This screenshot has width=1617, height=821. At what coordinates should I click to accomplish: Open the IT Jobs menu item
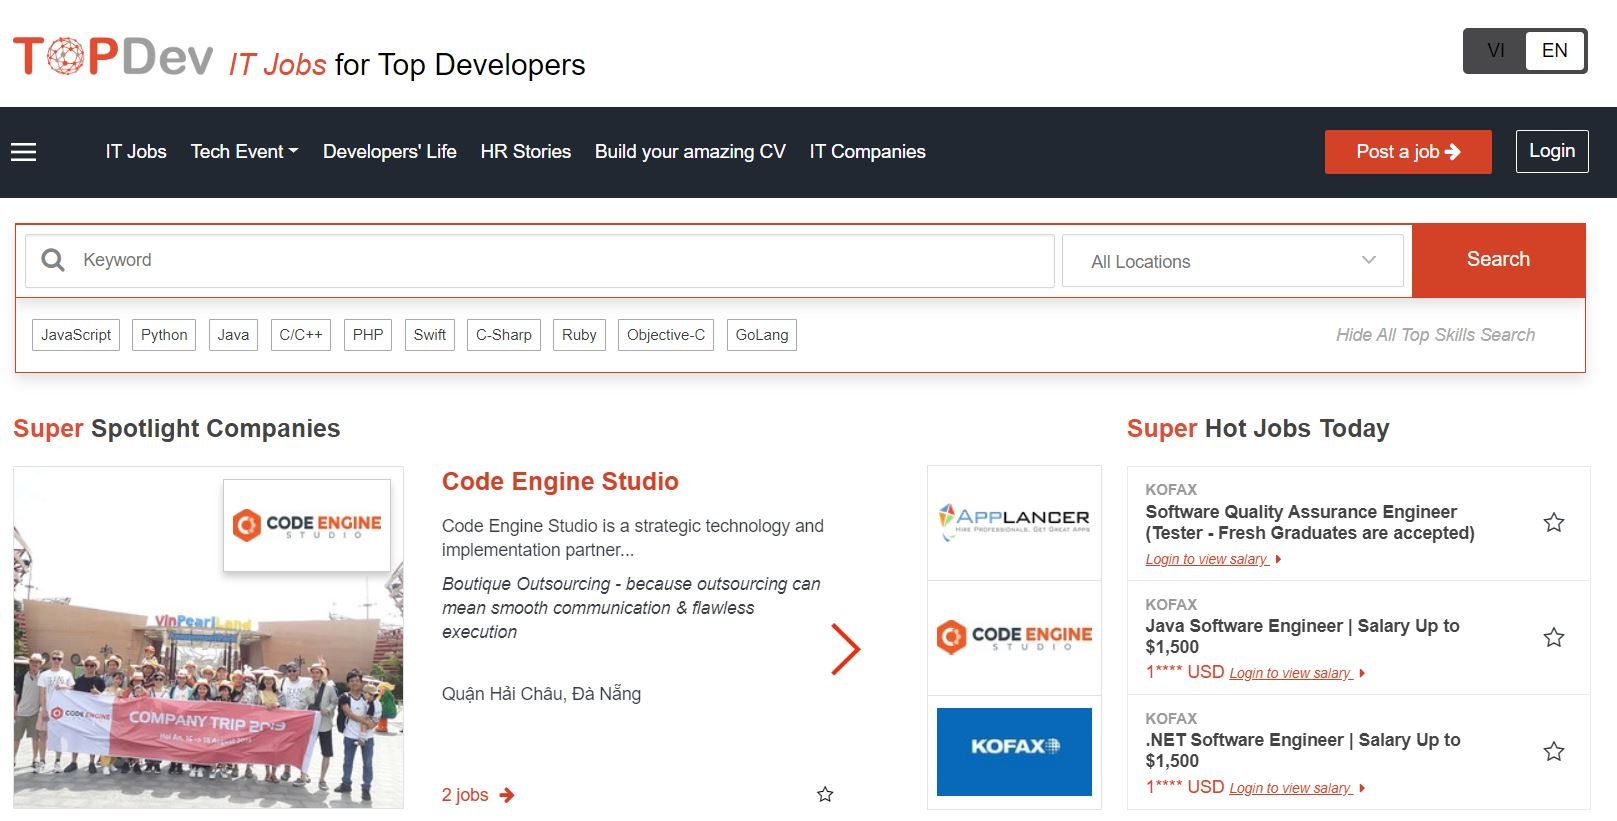tap(136, 152)
